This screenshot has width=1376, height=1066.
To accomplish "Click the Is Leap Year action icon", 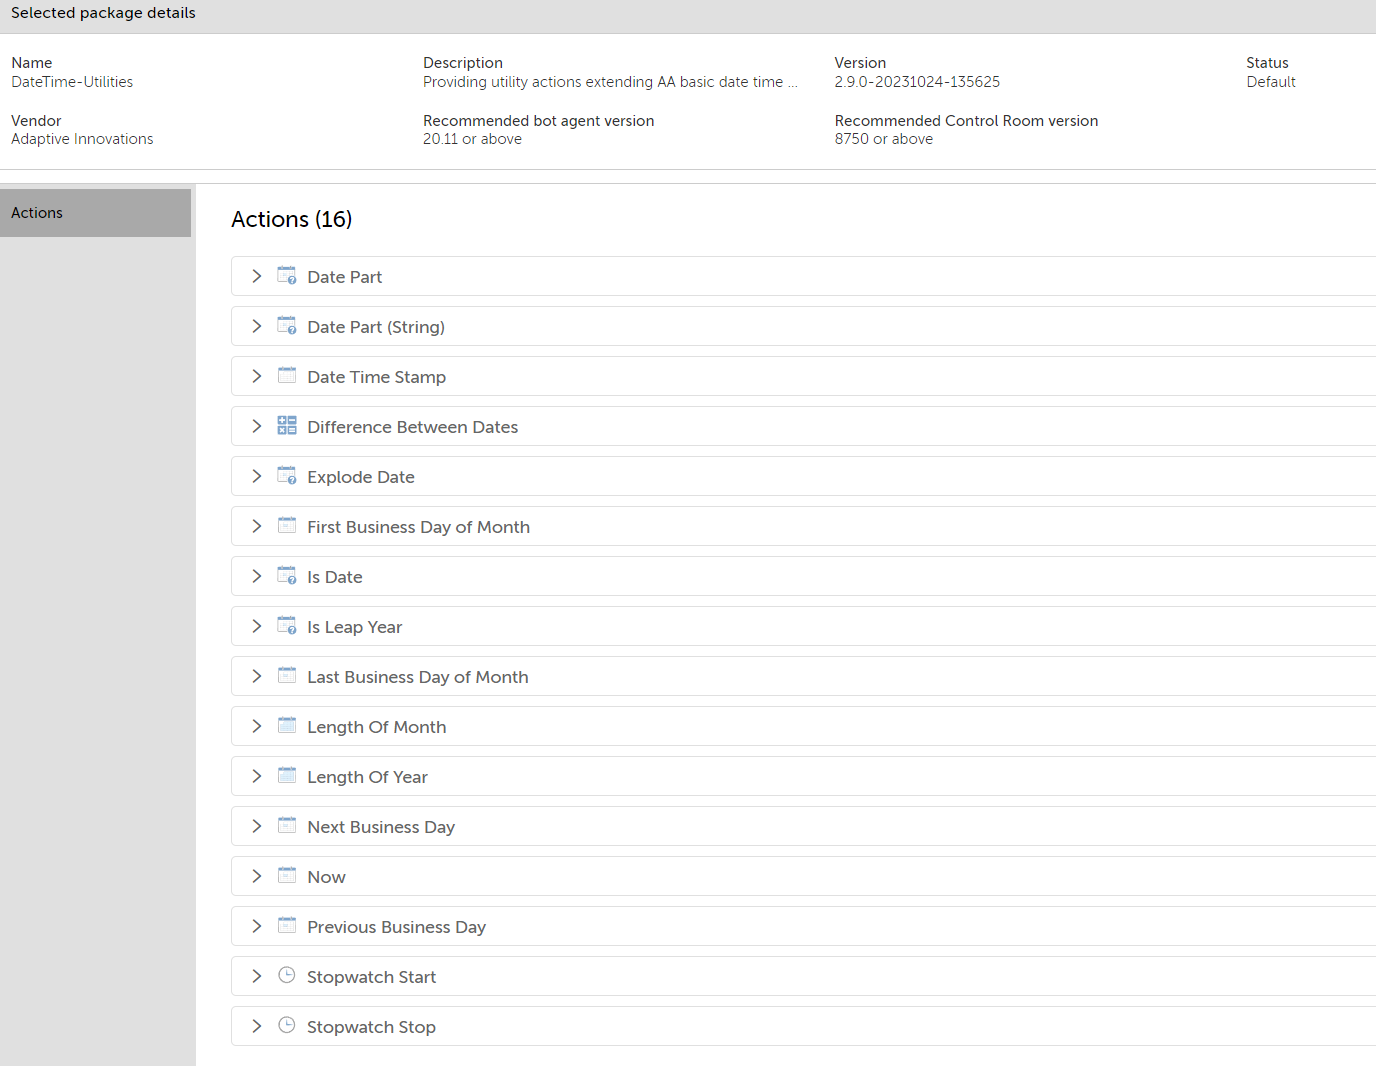I will coord(287,626).
